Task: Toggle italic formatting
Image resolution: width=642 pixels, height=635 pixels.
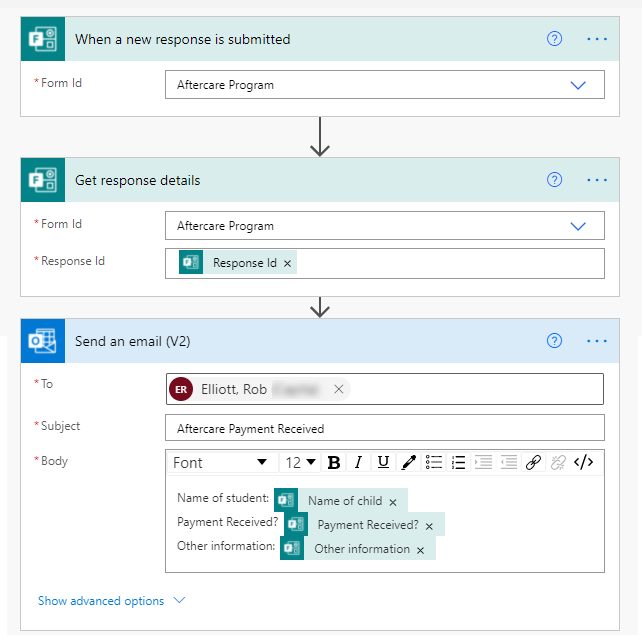Action: coord(359,463)
